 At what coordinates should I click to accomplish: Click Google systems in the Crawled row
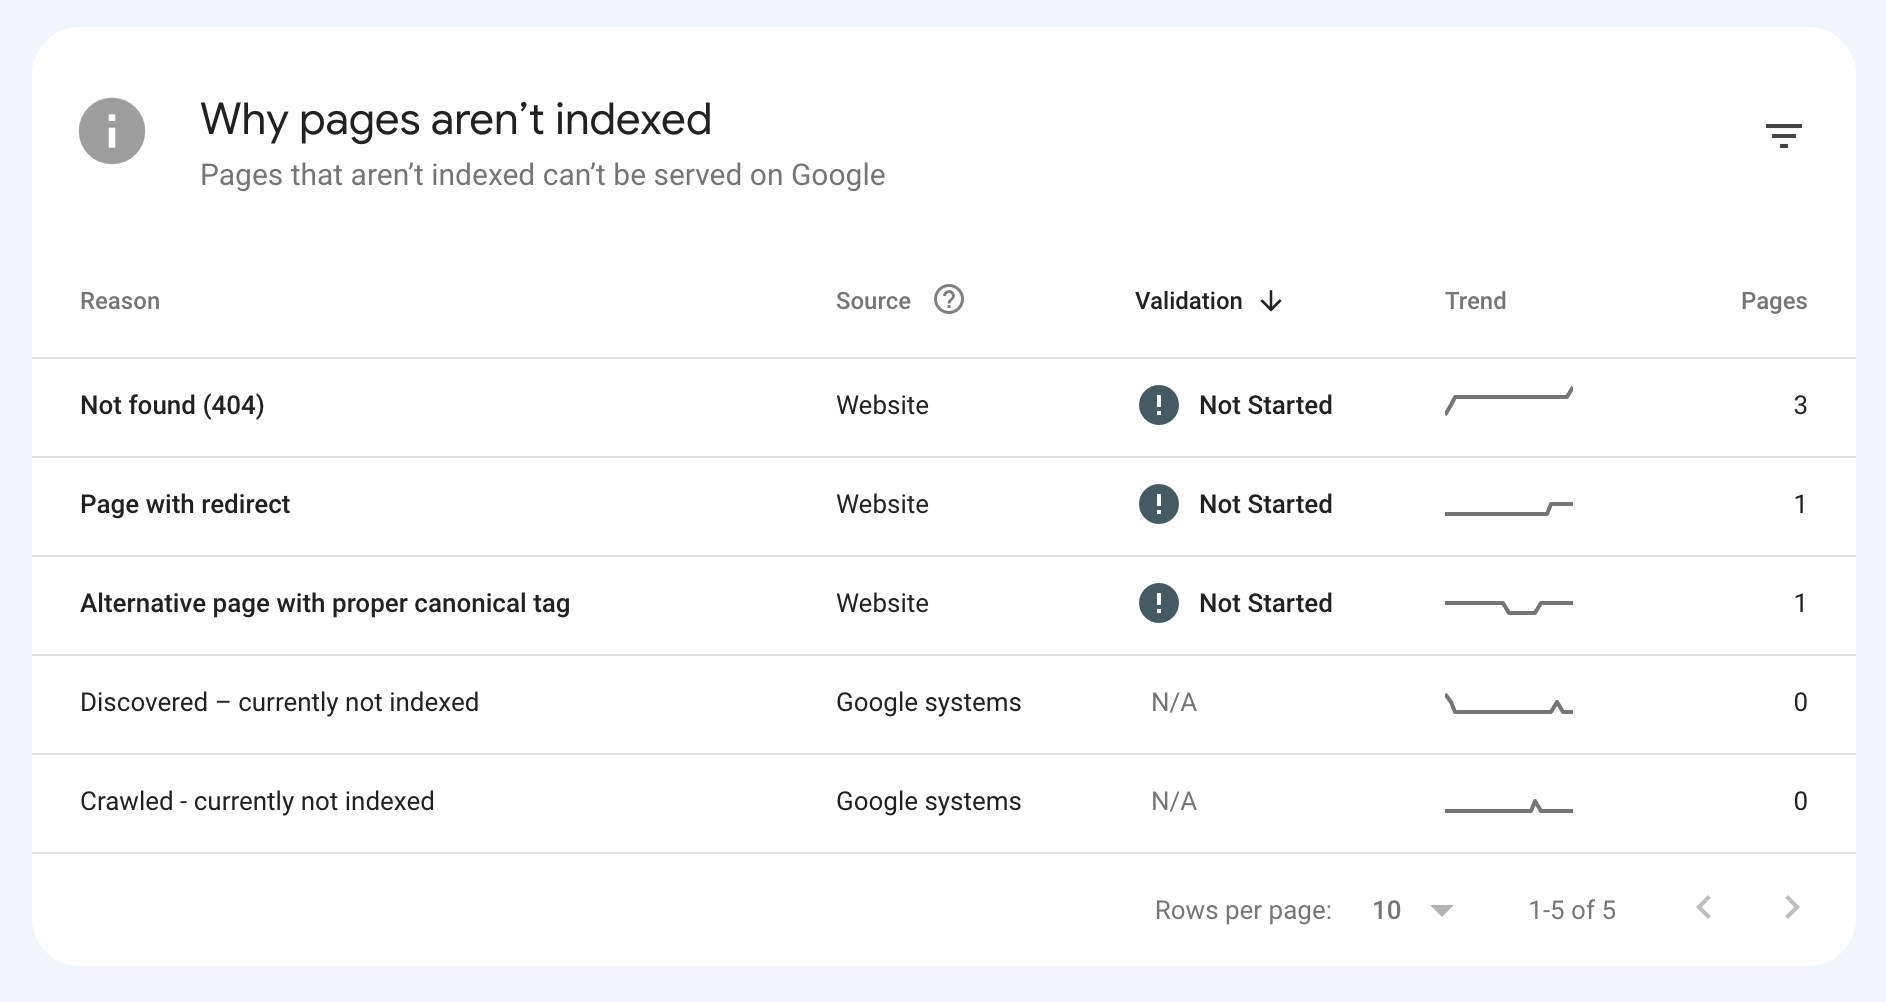point(928,801)
